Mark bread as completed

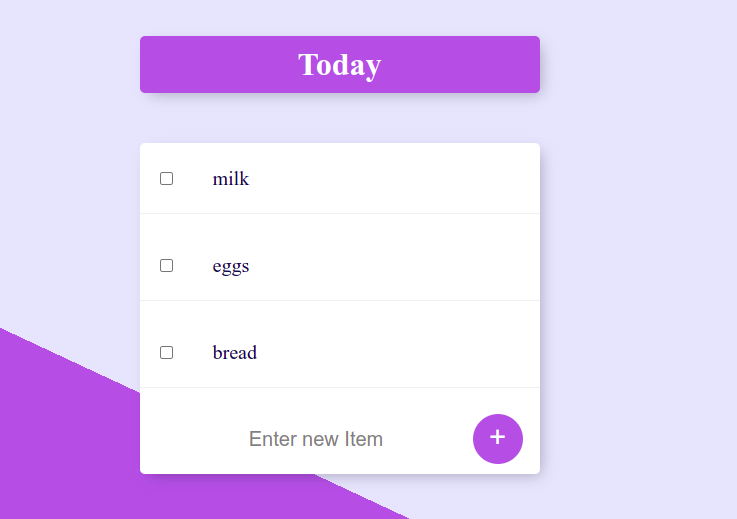[x=166, y=353]
